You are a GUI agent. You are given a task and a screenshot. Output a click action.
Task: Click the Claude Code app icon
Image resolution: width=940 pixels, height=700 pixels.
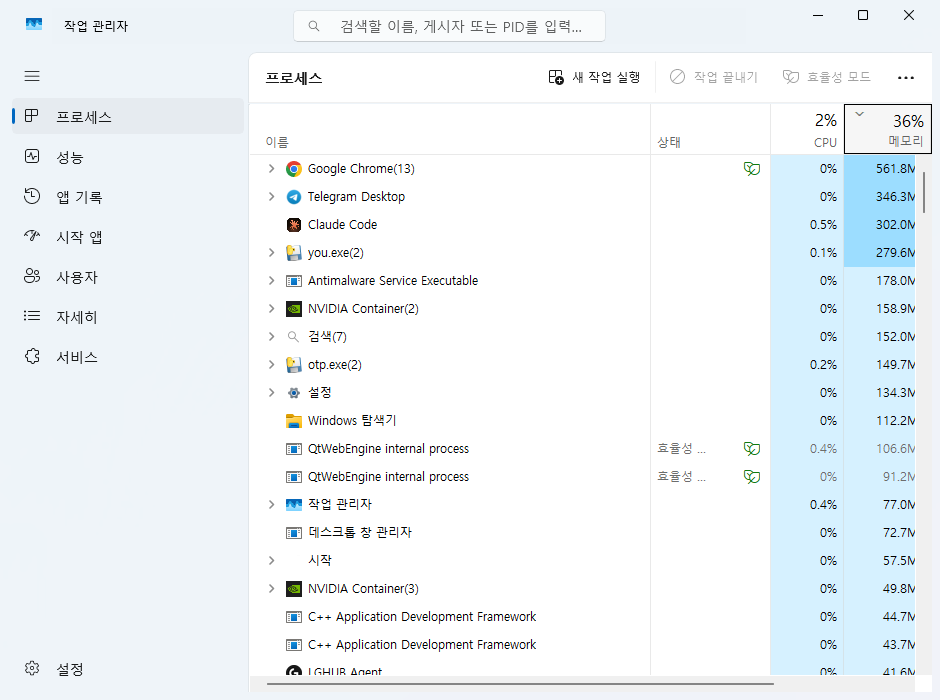294,225
